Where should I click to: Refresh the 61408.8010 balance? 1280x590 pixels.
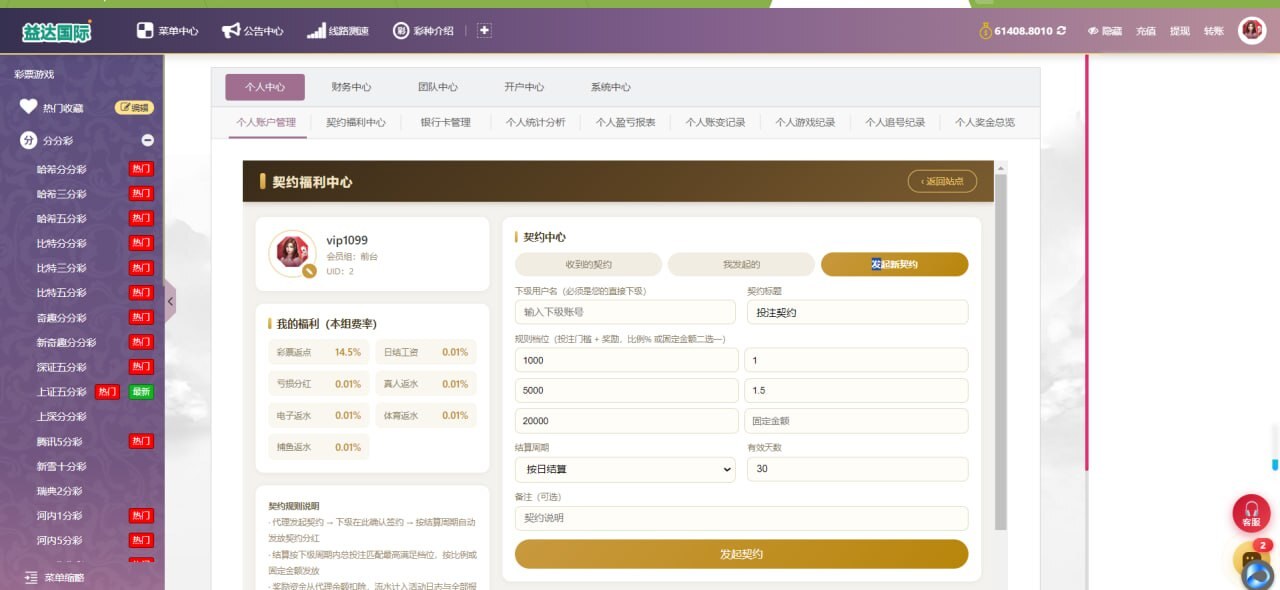click(1061, 31)
